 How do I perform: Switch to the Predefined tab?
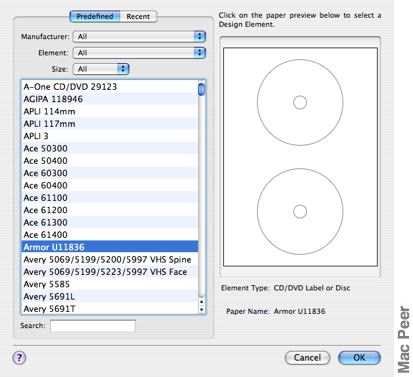pyautogui.click(x=95, y=16)
